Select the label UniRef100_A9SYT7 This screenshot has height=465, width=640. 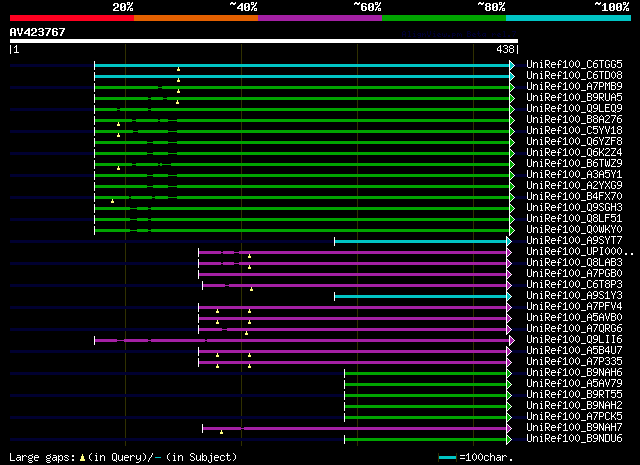574,241
